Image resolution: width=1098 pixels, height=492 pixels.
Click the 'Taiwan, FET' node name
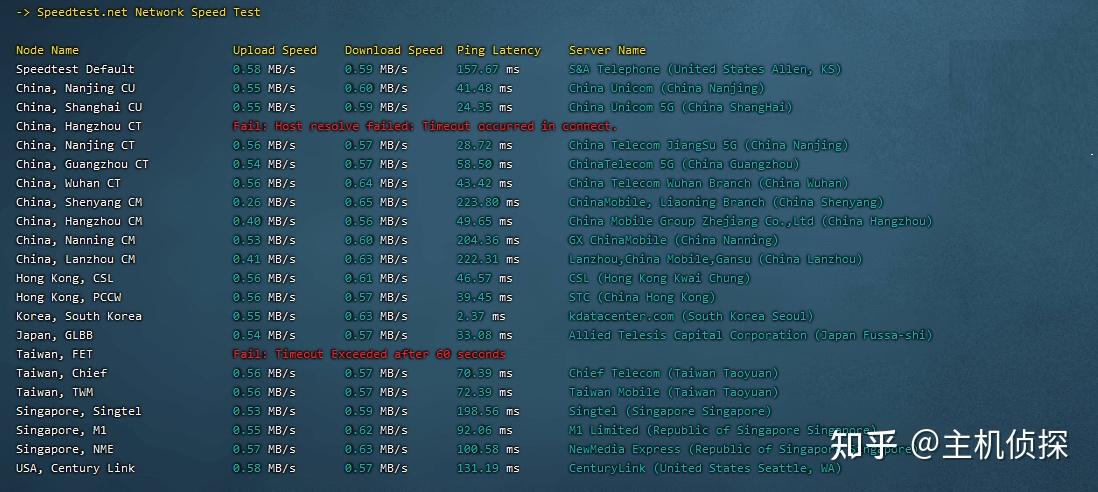[54, 353]
